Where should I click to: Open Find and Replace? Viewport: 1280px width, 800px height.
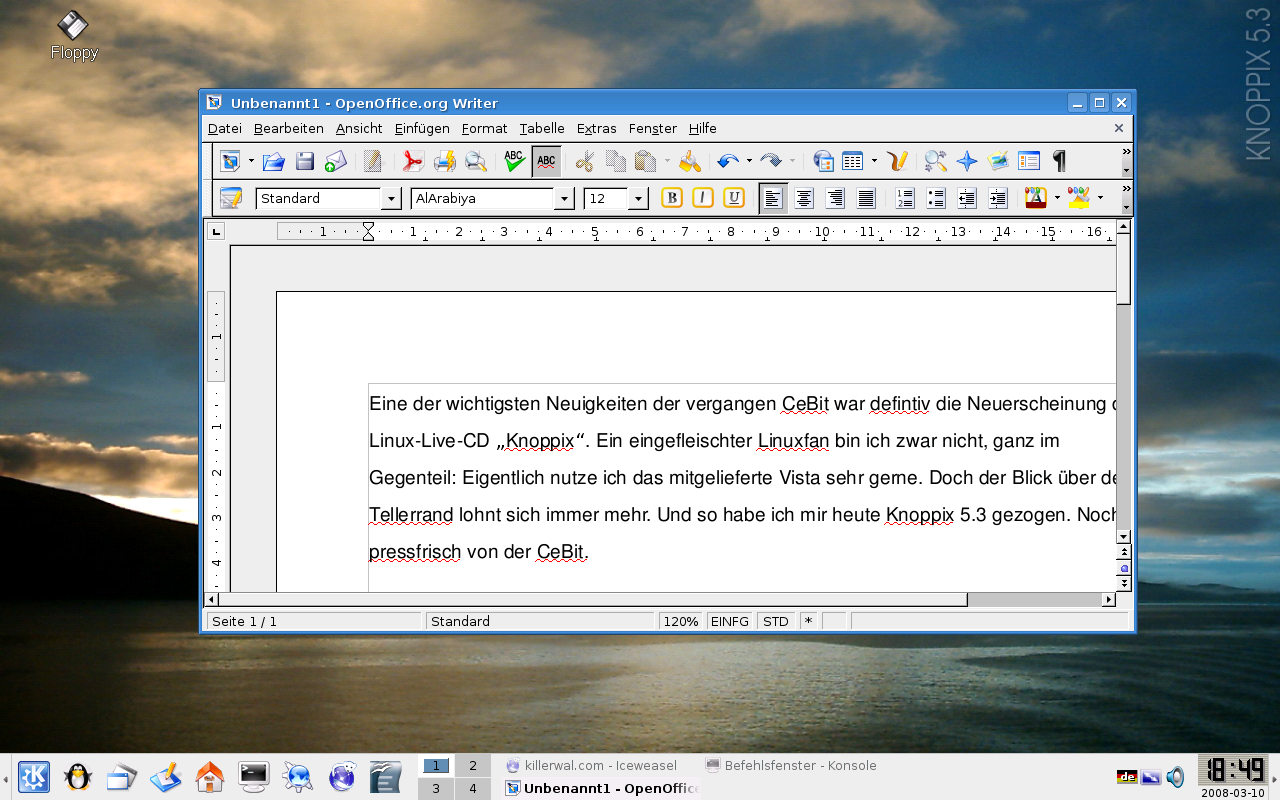pos(935,161)
